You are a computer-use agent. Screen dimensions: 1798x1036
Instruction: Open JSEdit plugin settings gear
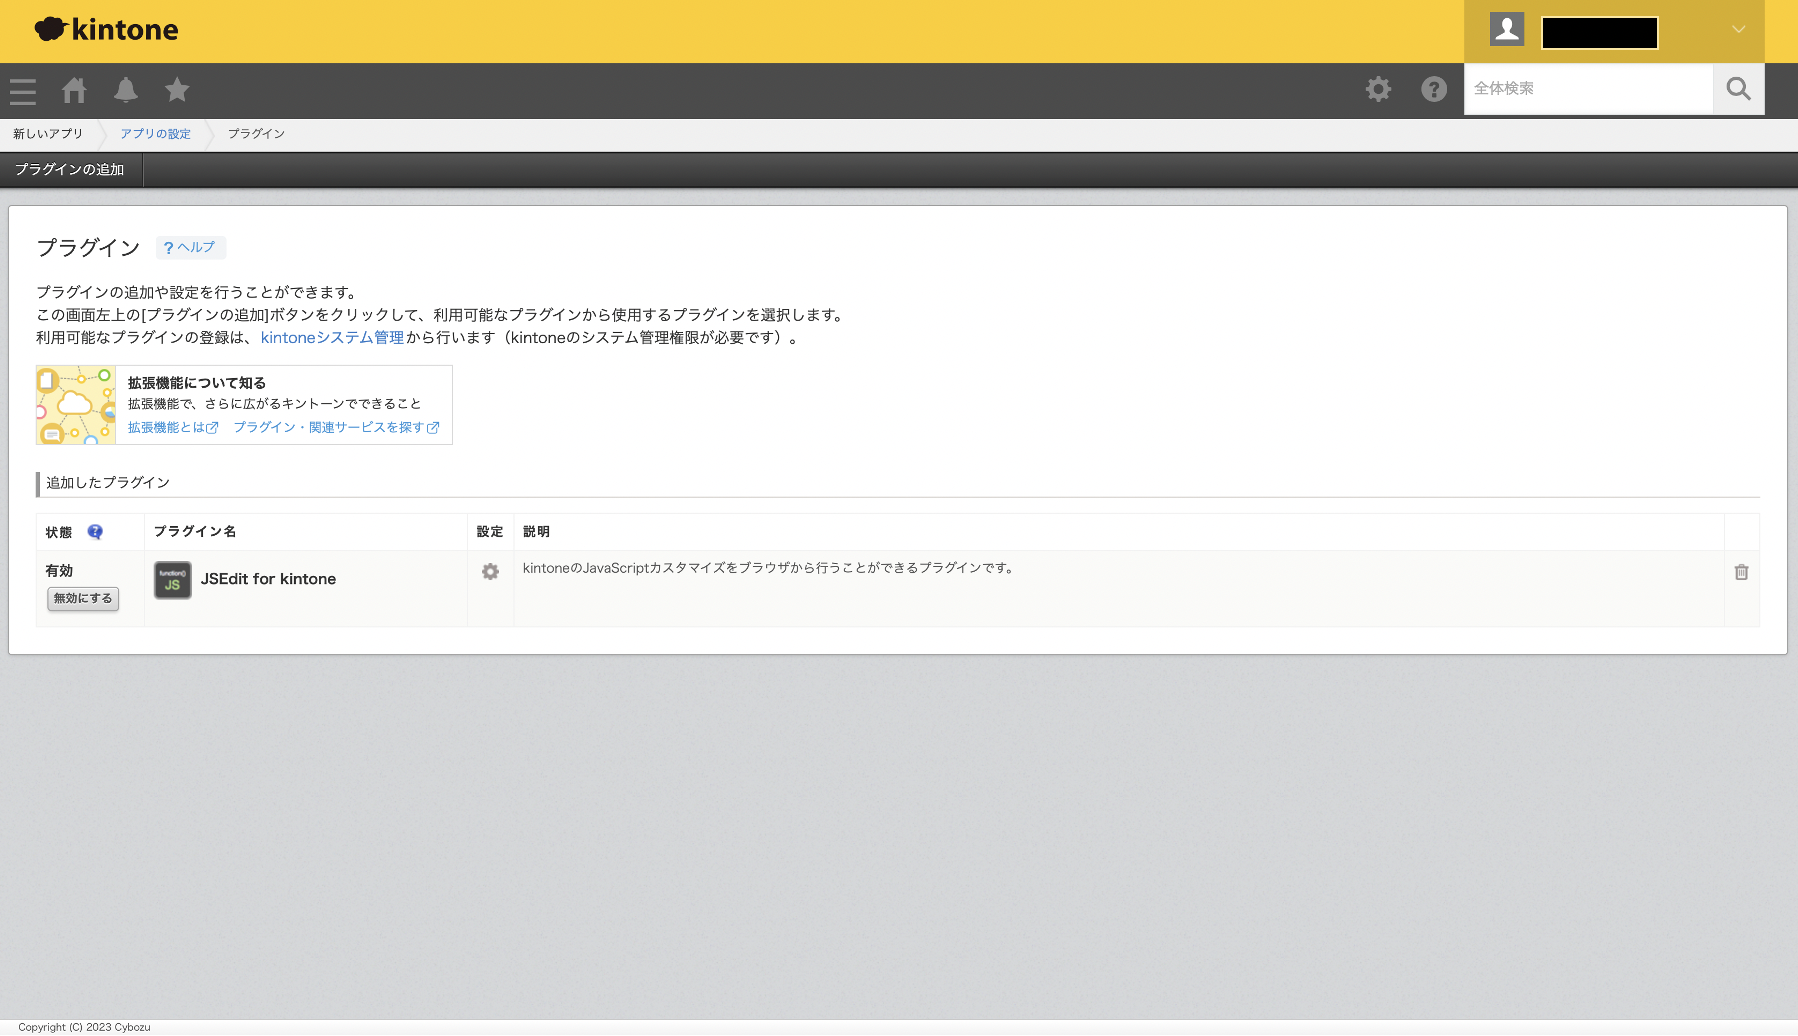pos(490,572)
